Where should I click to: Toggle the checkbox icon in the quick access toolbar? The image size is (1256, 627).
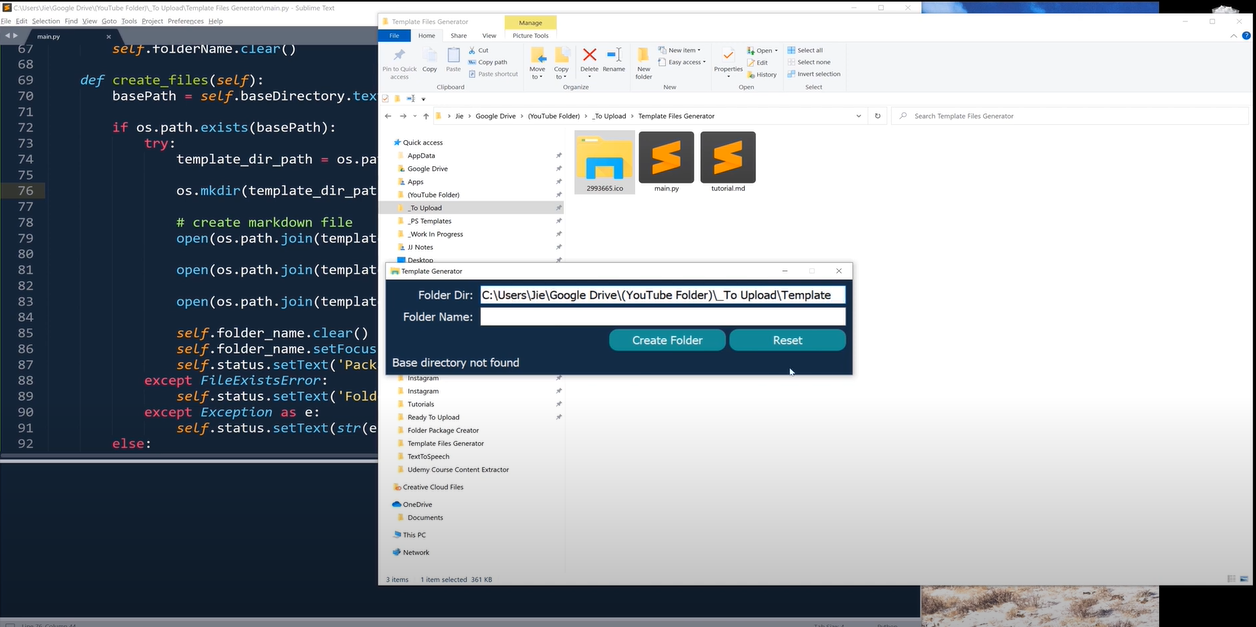pyautogui.click(x=386, y=99)
